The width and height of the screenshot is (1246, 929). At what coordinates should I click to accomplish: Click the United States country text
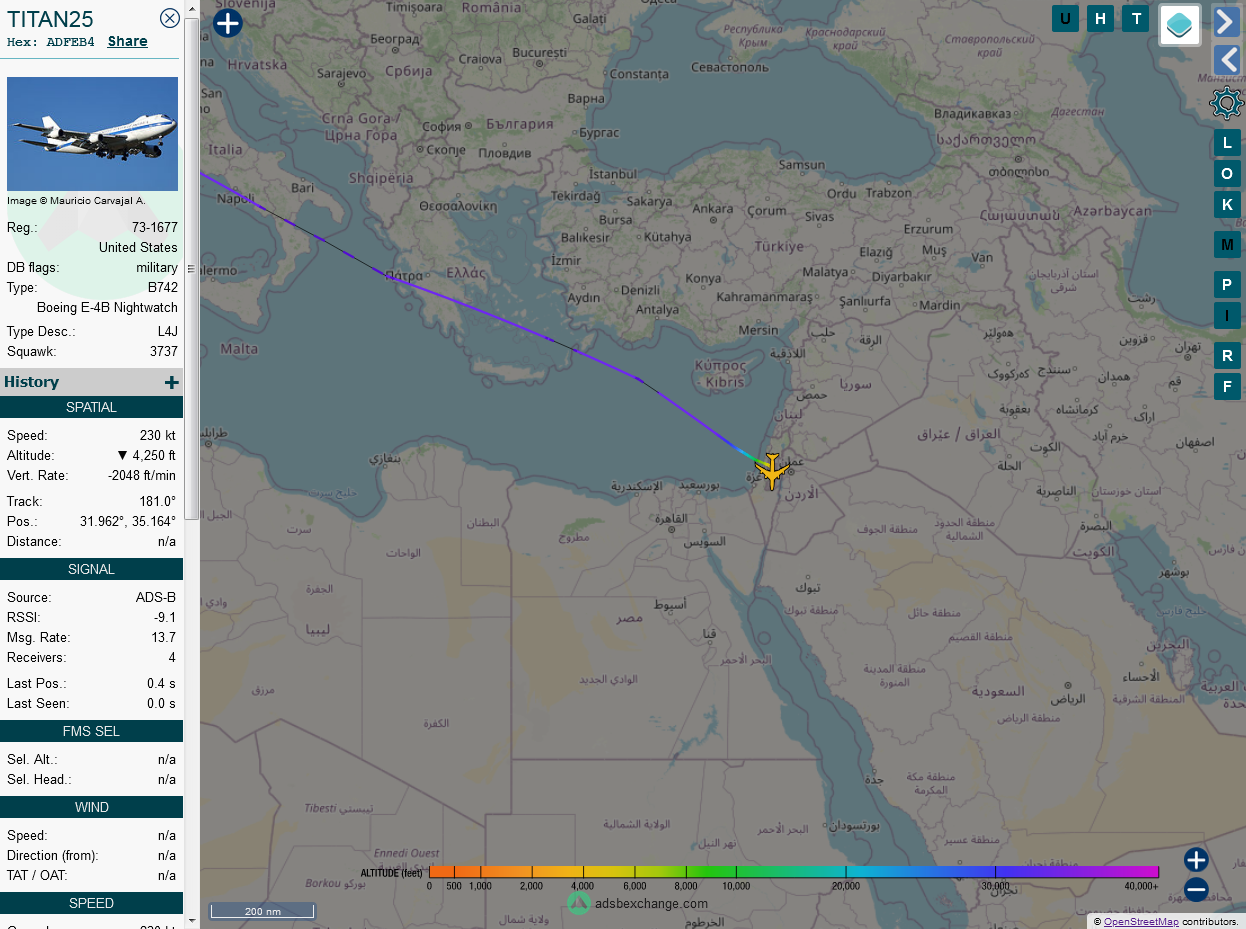click(138, 248)
